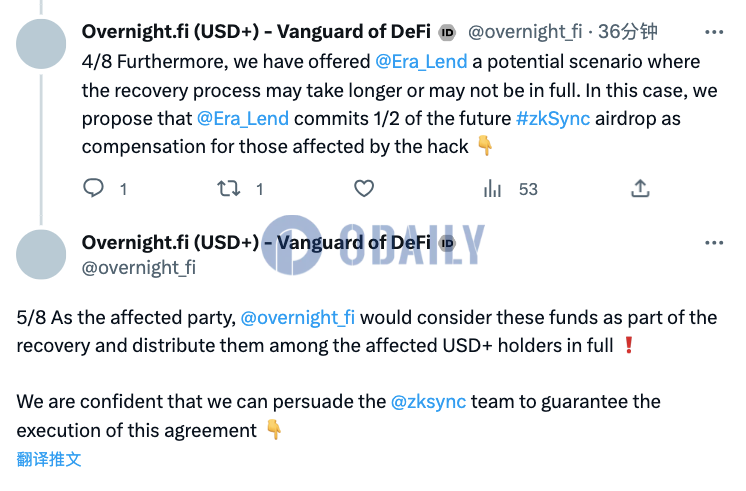
Task: Click the reply icon on the 4/8 tweet
Action: 93,188
